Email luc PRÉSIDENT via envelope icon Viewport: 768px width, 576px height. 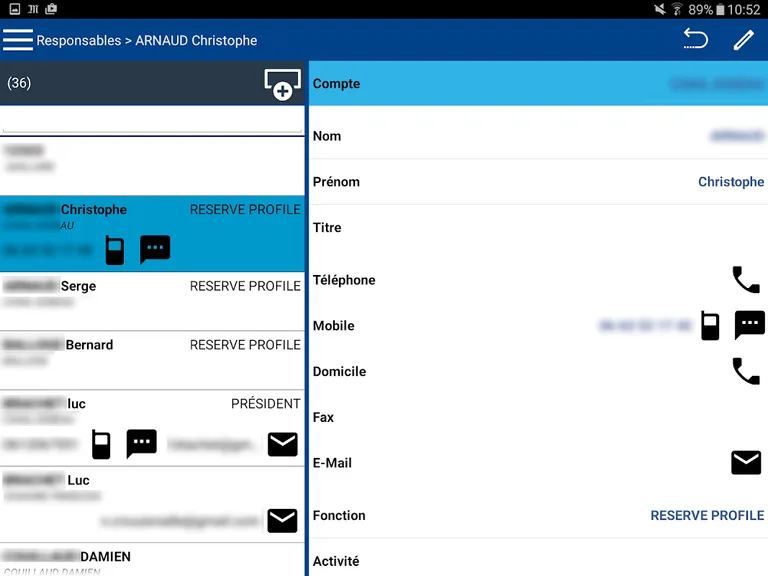pyautogui.click(x=283, y=444)
